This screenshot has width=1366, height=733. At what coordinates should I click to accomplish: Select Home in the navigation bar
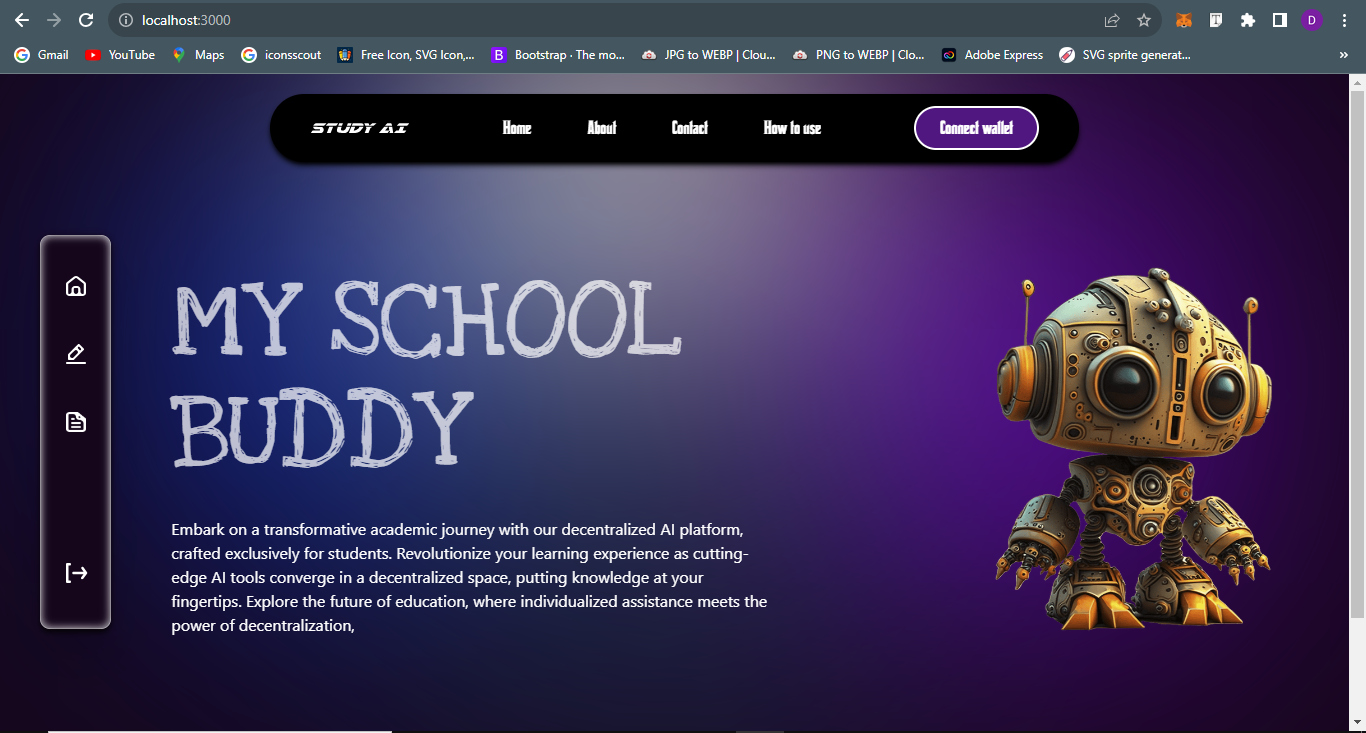pos(517,128)
